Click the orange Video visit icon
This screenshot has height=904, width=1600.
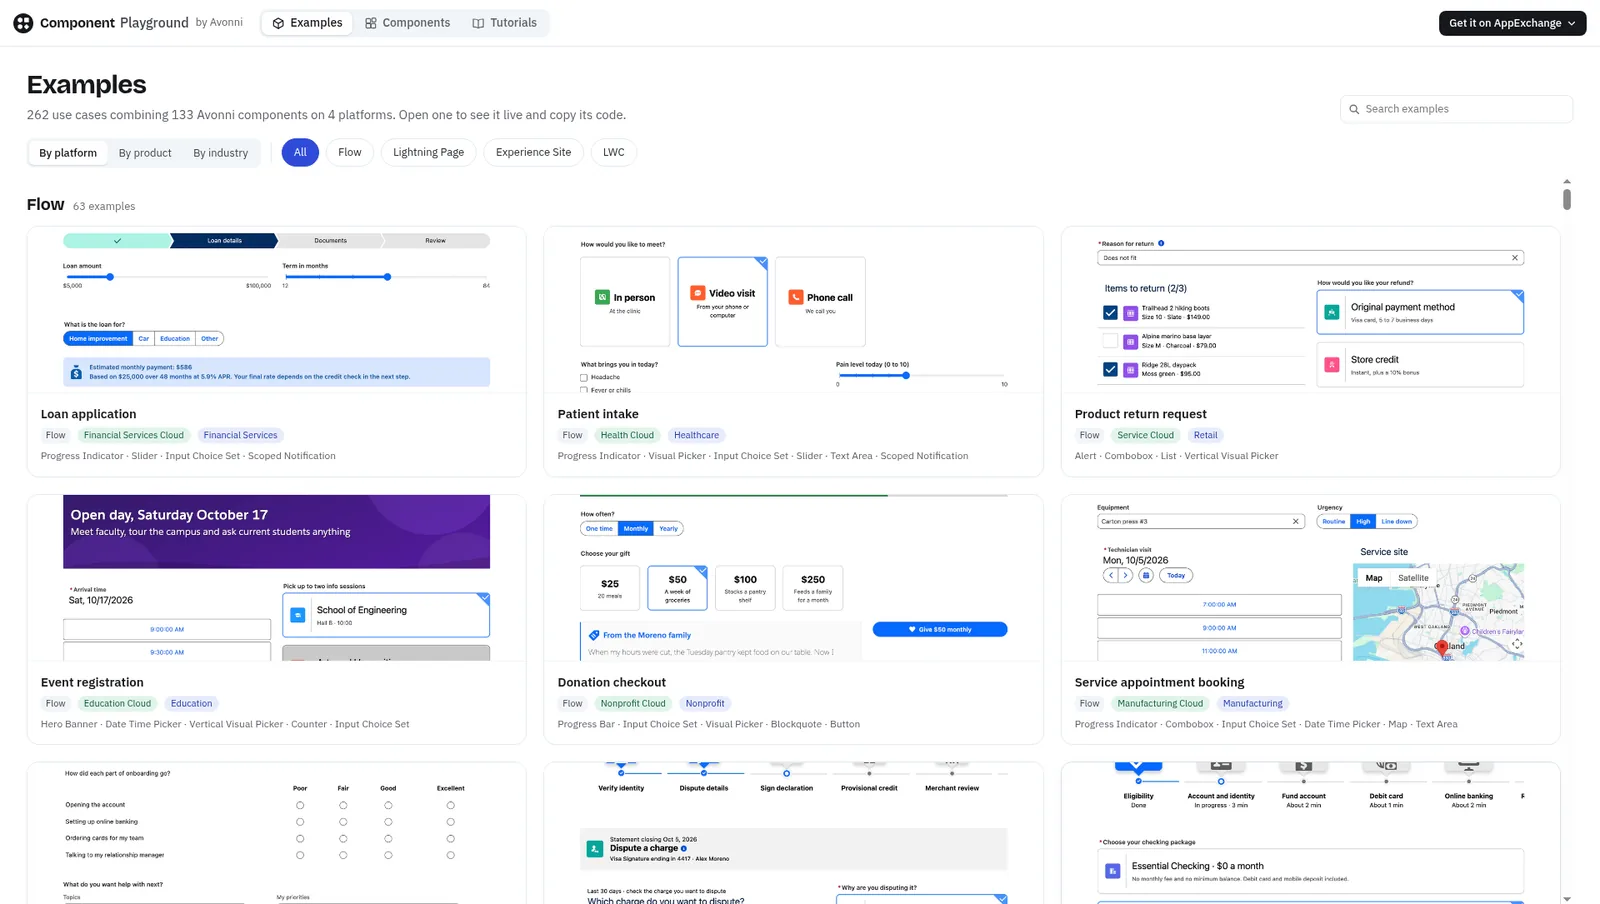(698, 293)
